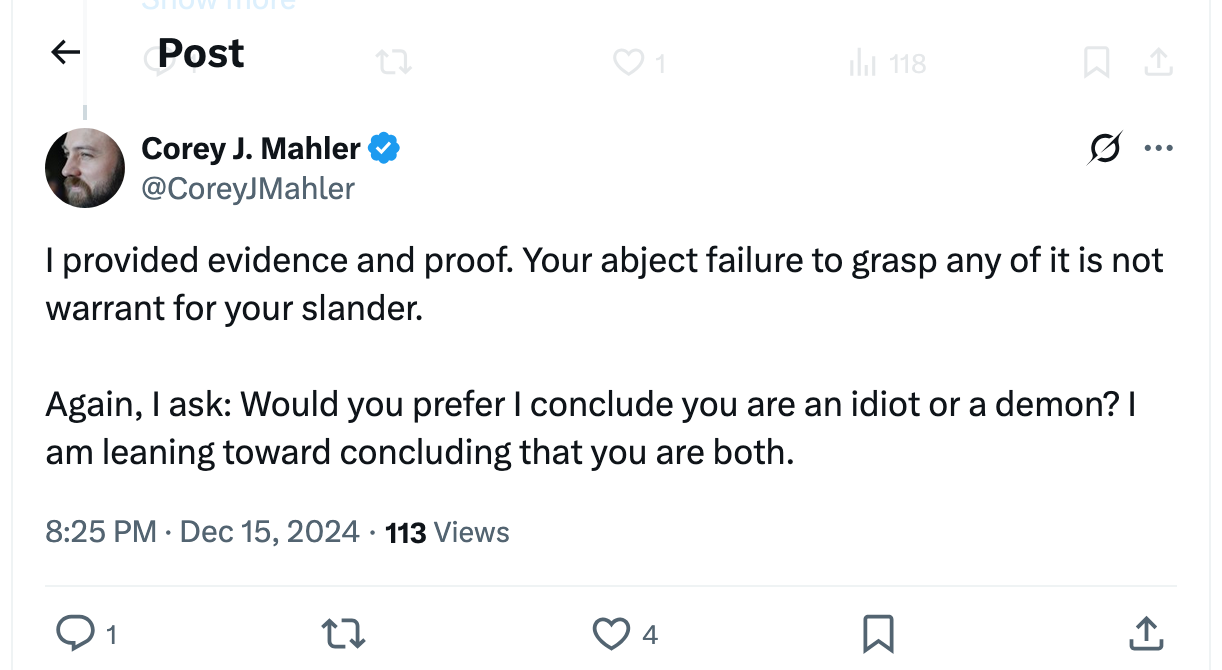Open the repost menu in the top toolbar
The image size is (1222, 670).
[394, 62]
